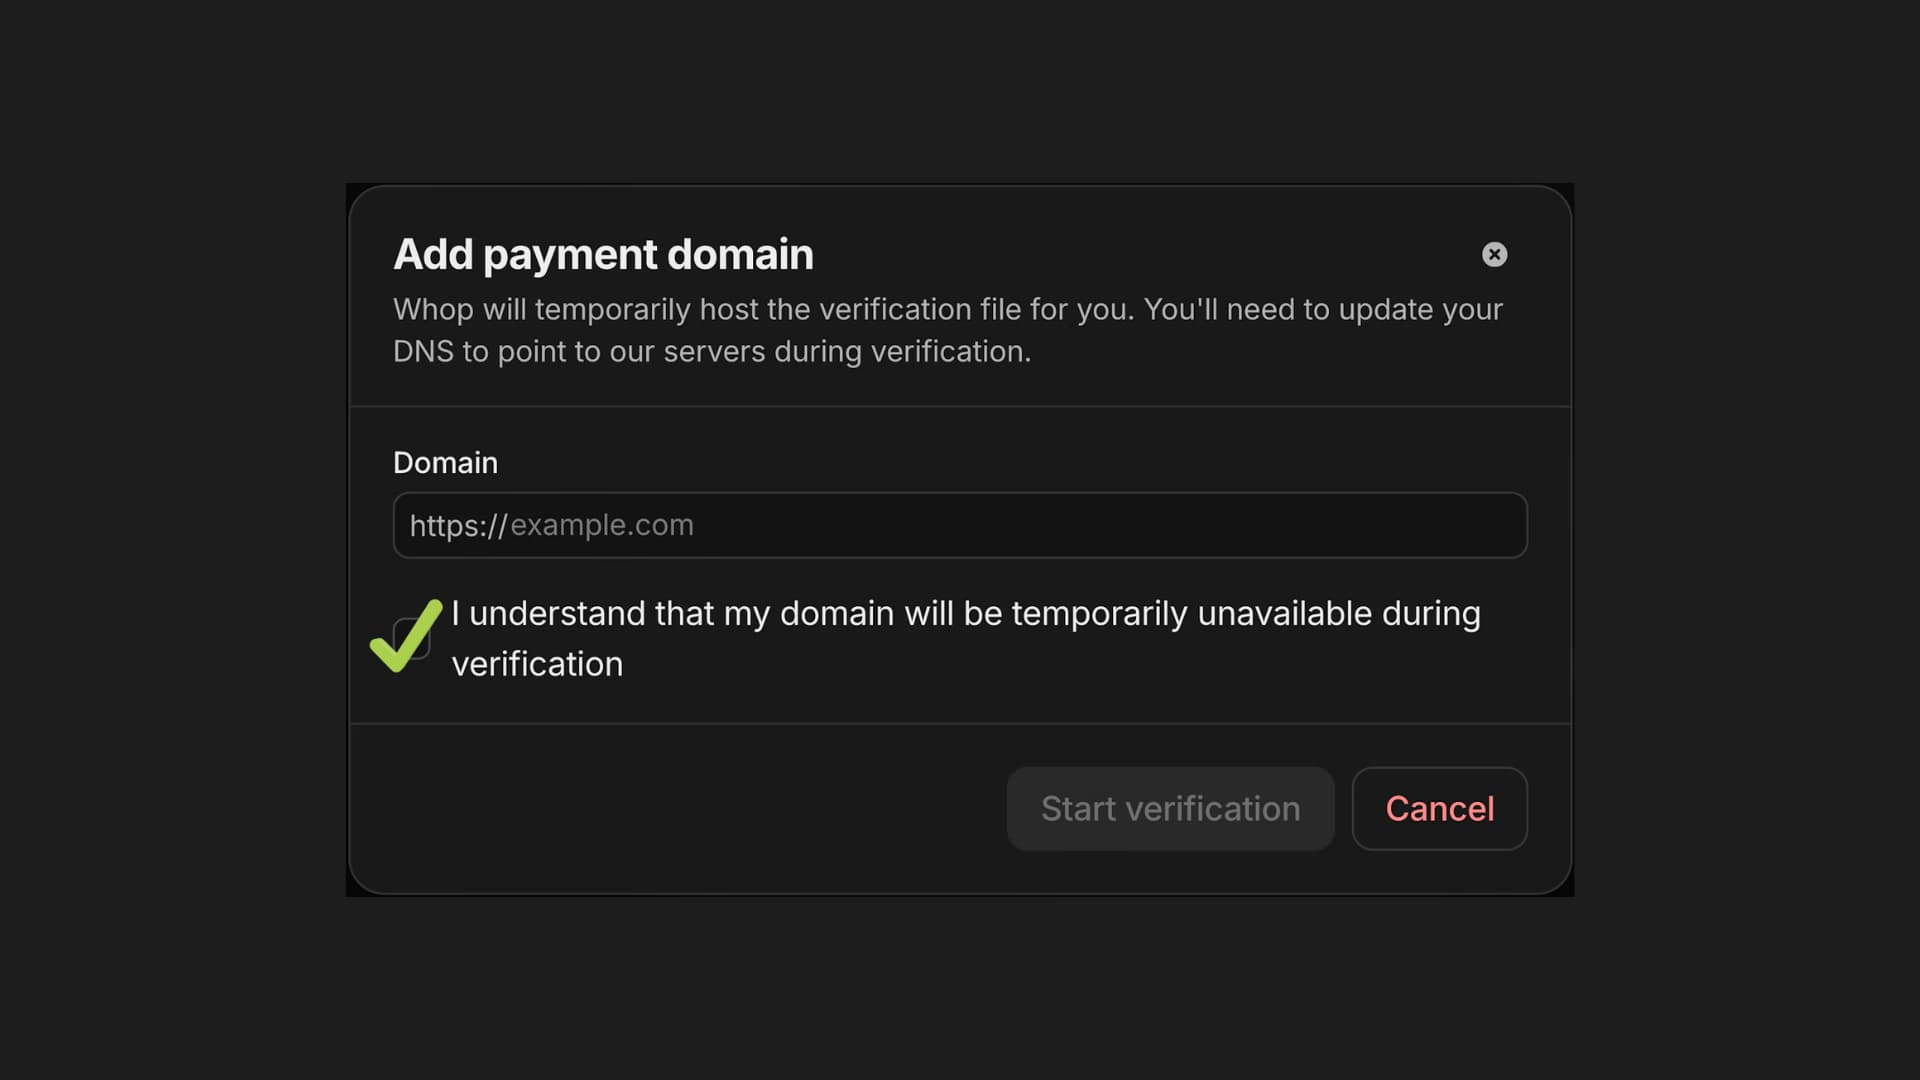Click the "DNS to point to our servers" line

click(711, 352)
